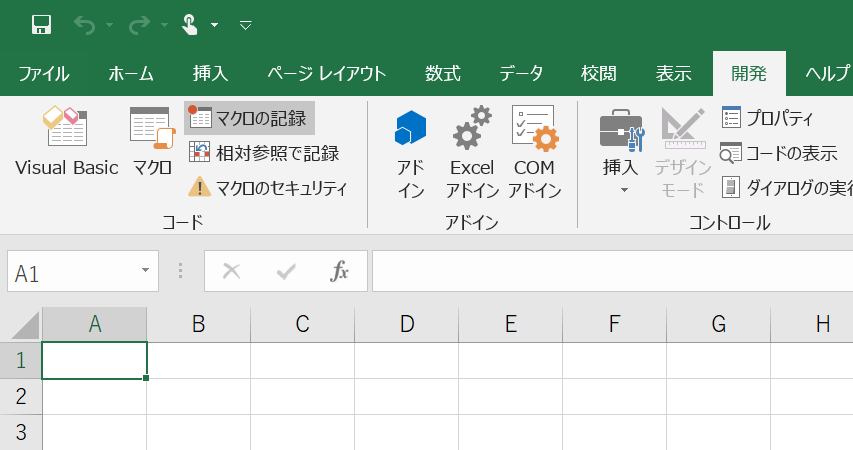Switch to the 挿入 ribbon tab
This screenshot has height=450, width=853.
point(210,73)
